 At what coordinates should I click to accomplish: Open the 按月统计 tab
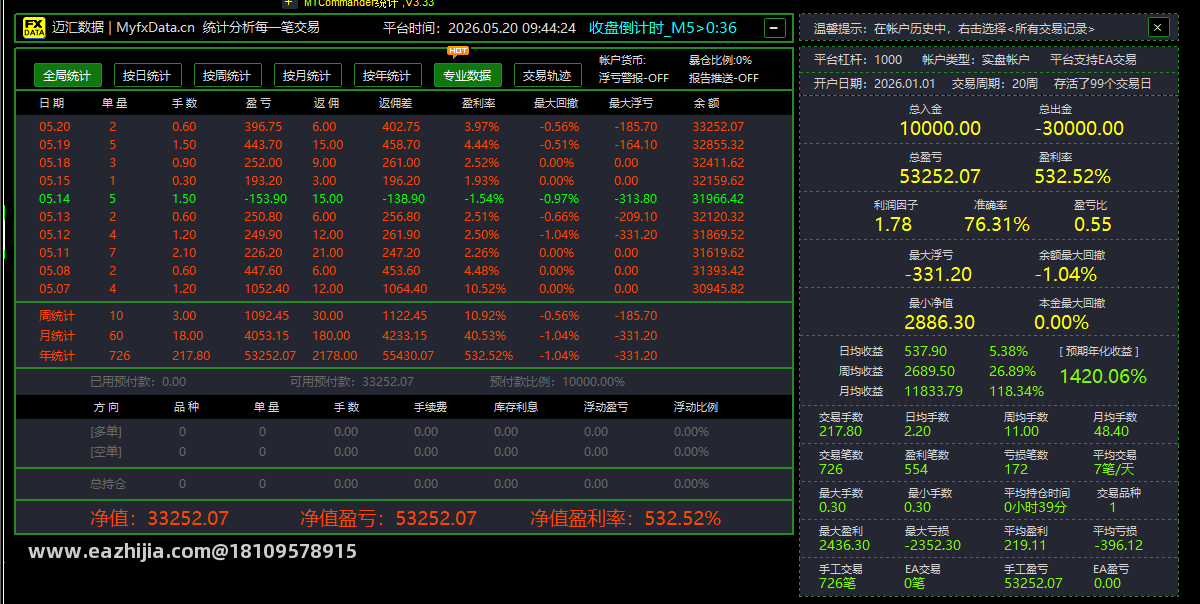pos(307,75)
